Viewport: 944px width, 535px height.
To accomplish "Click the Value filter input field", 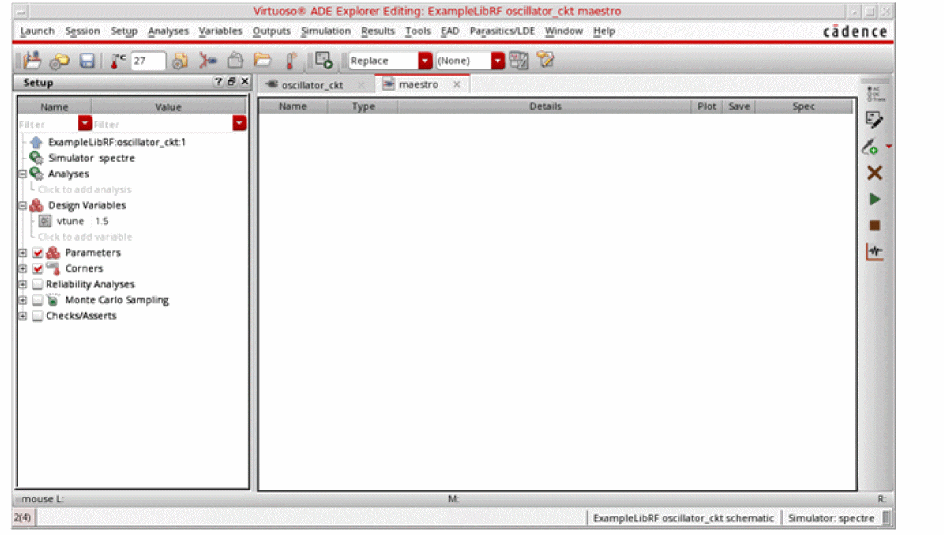I will click(163, 124).
